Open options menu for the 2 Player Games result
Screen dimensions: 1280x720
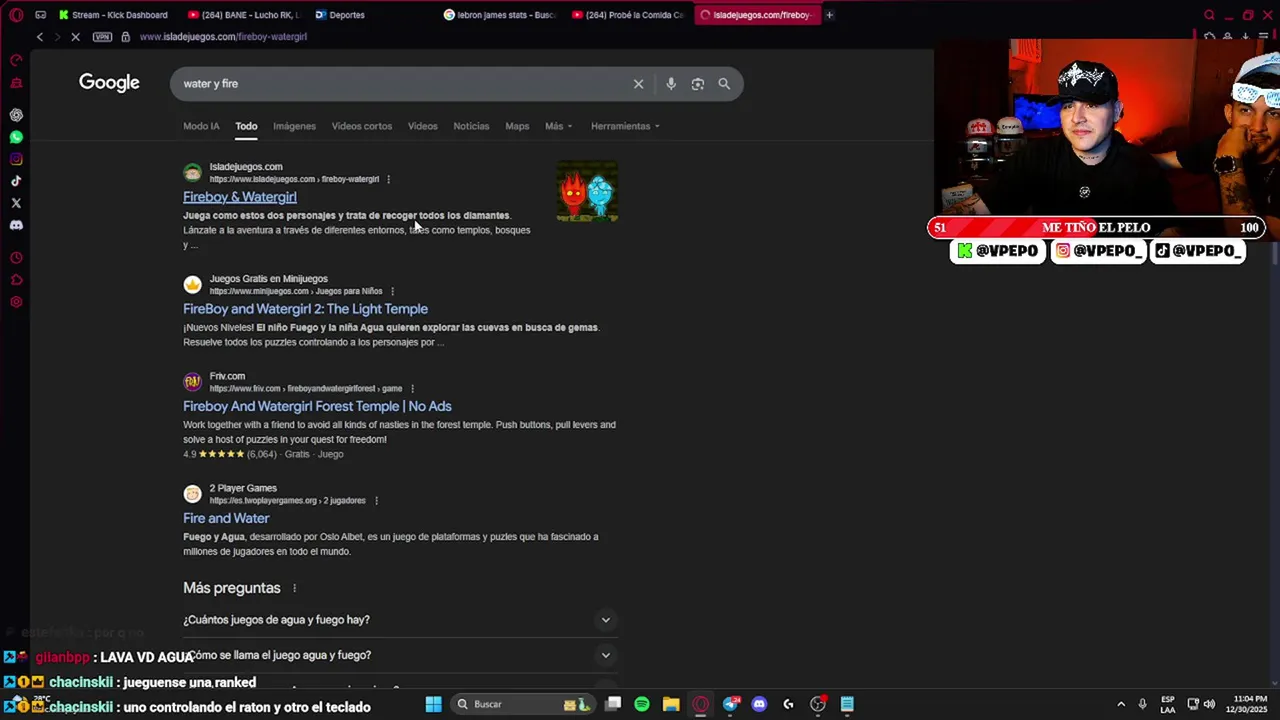pos(376,500)
